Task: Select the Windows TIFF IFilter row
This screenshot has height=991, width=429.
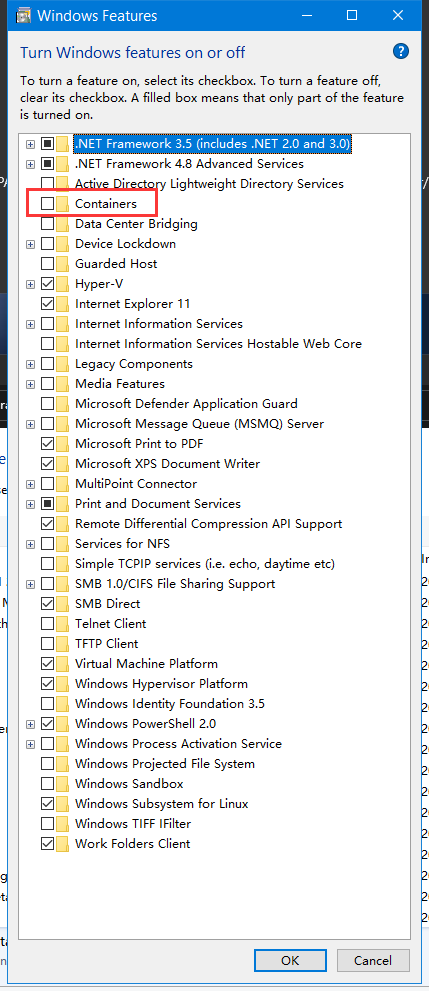Action: pos(133,824)
